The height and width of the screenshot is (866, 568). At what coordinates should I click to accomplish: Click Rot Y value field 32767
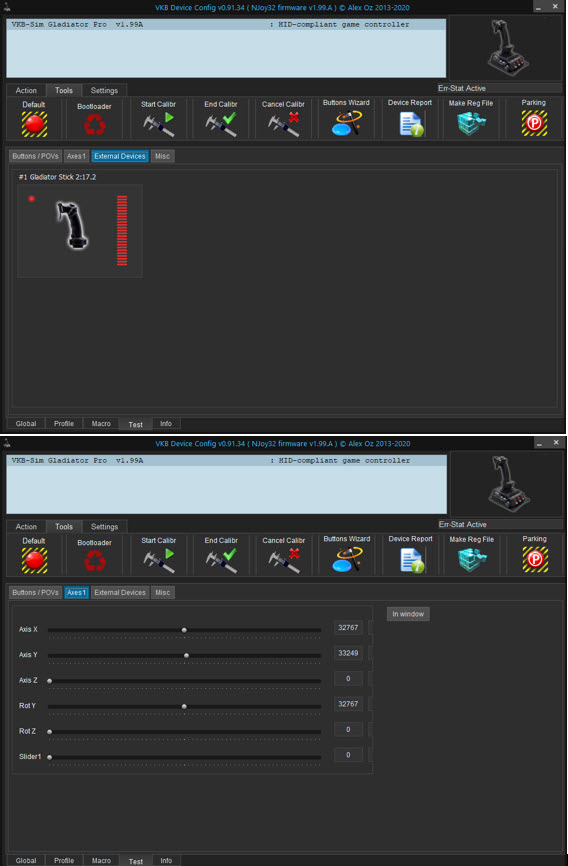tap(348, 704)
